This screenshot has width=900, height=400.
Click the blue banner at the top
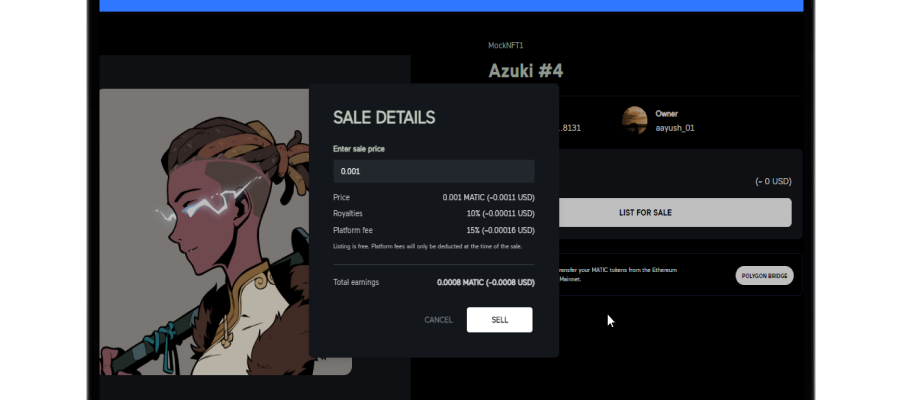[451, 6]
